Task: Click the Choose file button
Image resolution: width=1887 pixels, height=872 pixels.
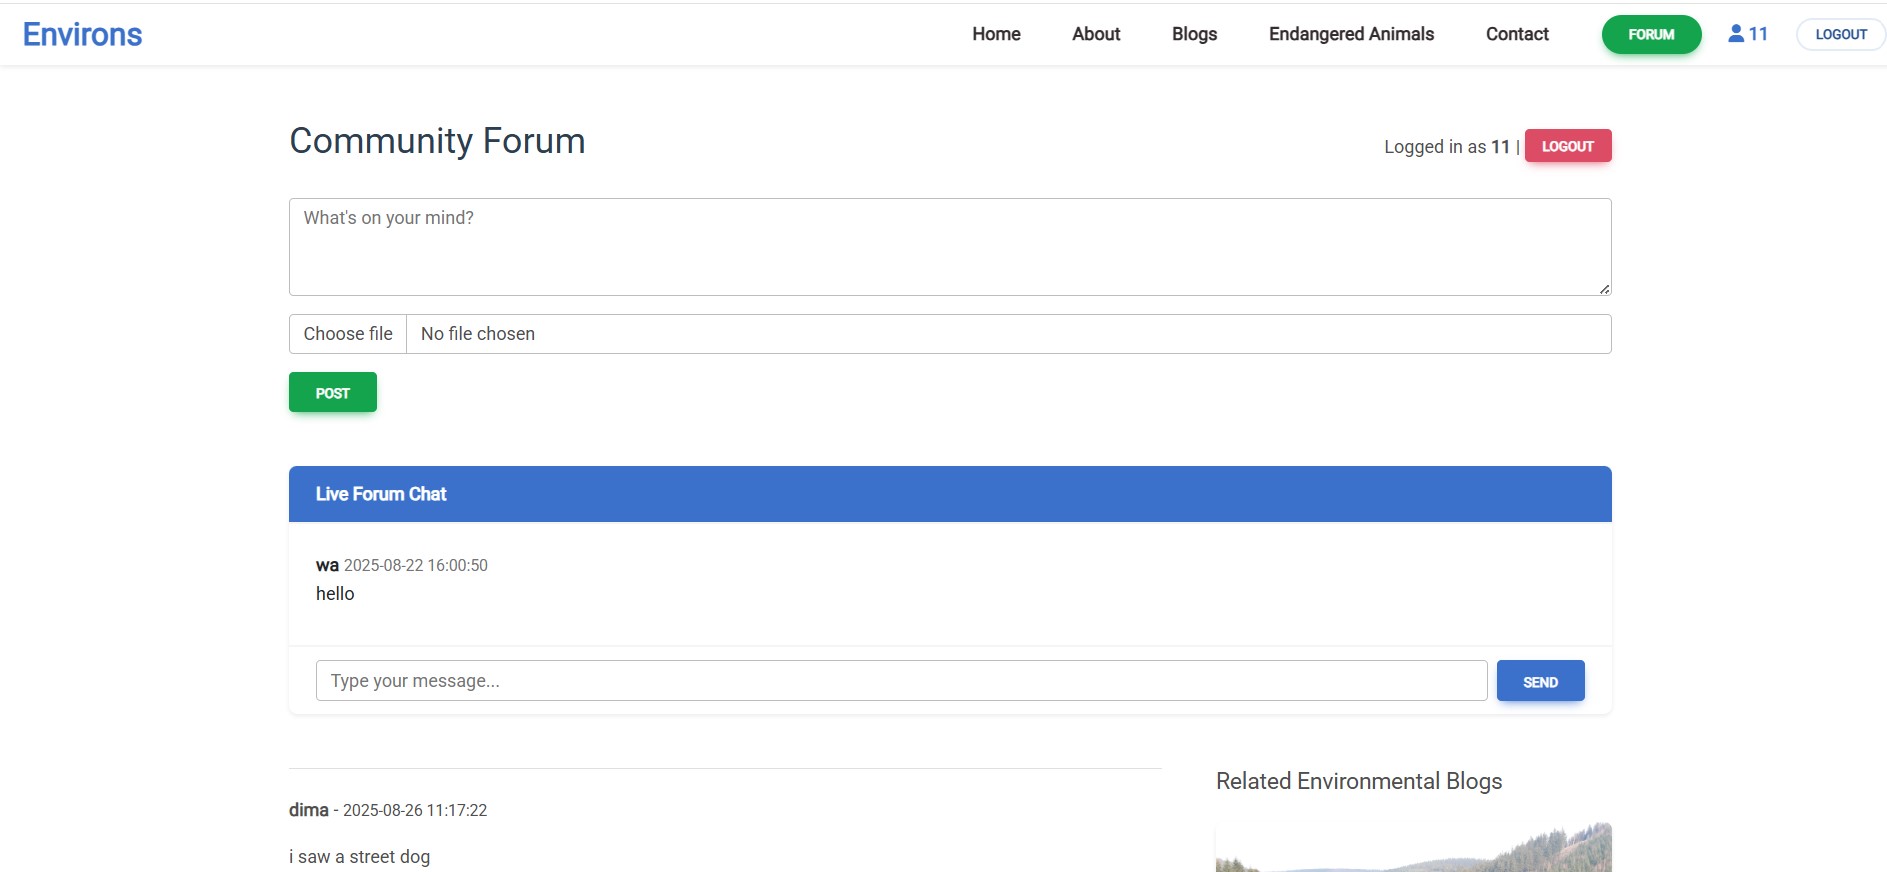Action: 348,334
